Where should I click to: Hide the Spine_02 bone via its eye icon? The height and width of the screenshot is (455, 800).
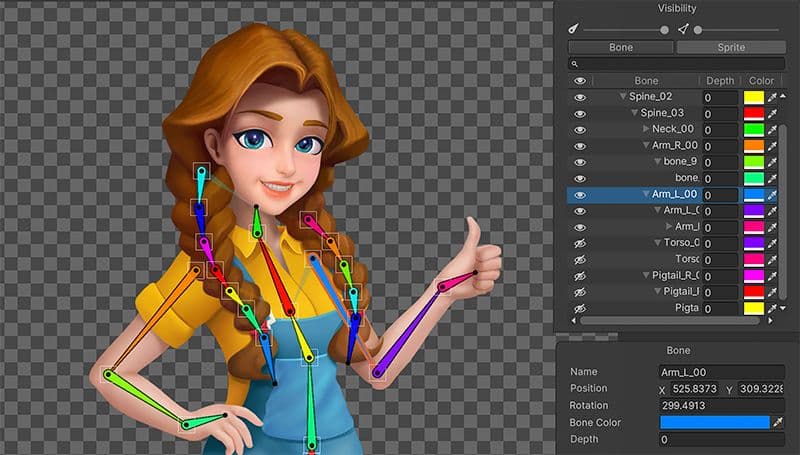coord(579,97)
